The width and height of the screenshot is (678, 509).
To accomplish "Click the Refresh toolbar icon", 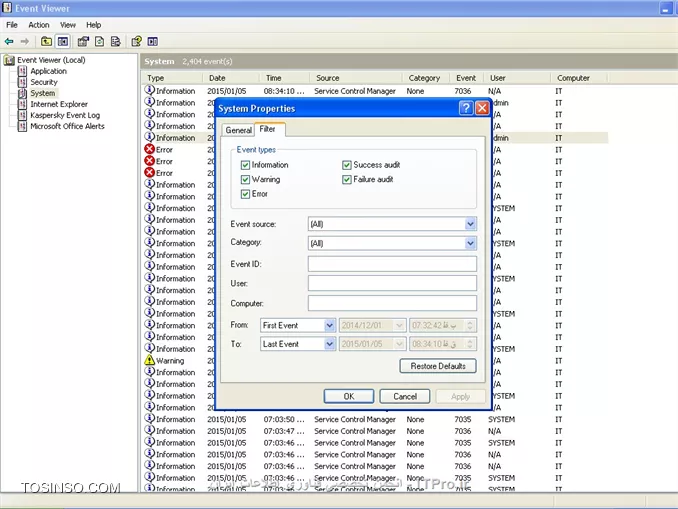I will pos(99,42).
